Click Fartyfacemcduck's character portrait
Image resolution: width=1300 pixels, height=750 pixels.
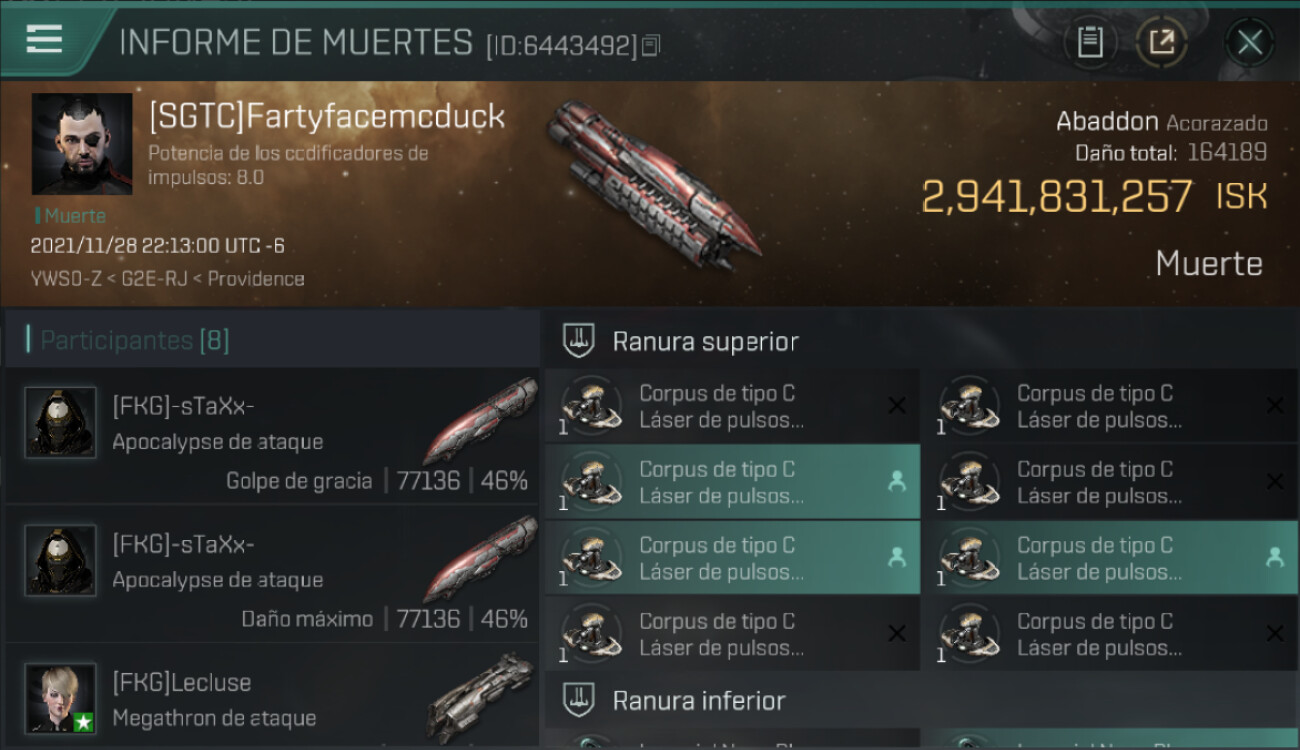(82, 144)
